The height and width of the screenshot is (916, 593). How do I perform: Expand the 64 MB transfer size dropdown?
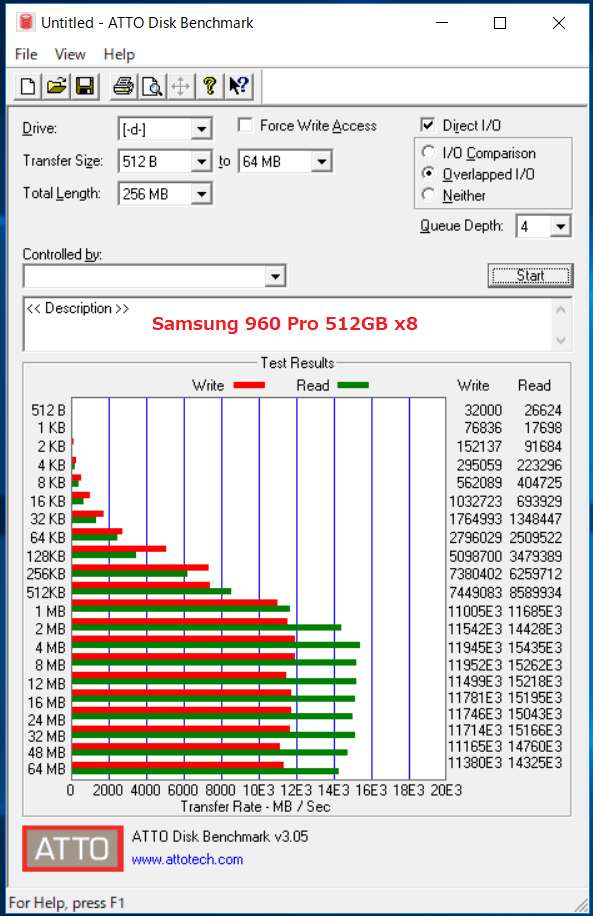[321, 161]
